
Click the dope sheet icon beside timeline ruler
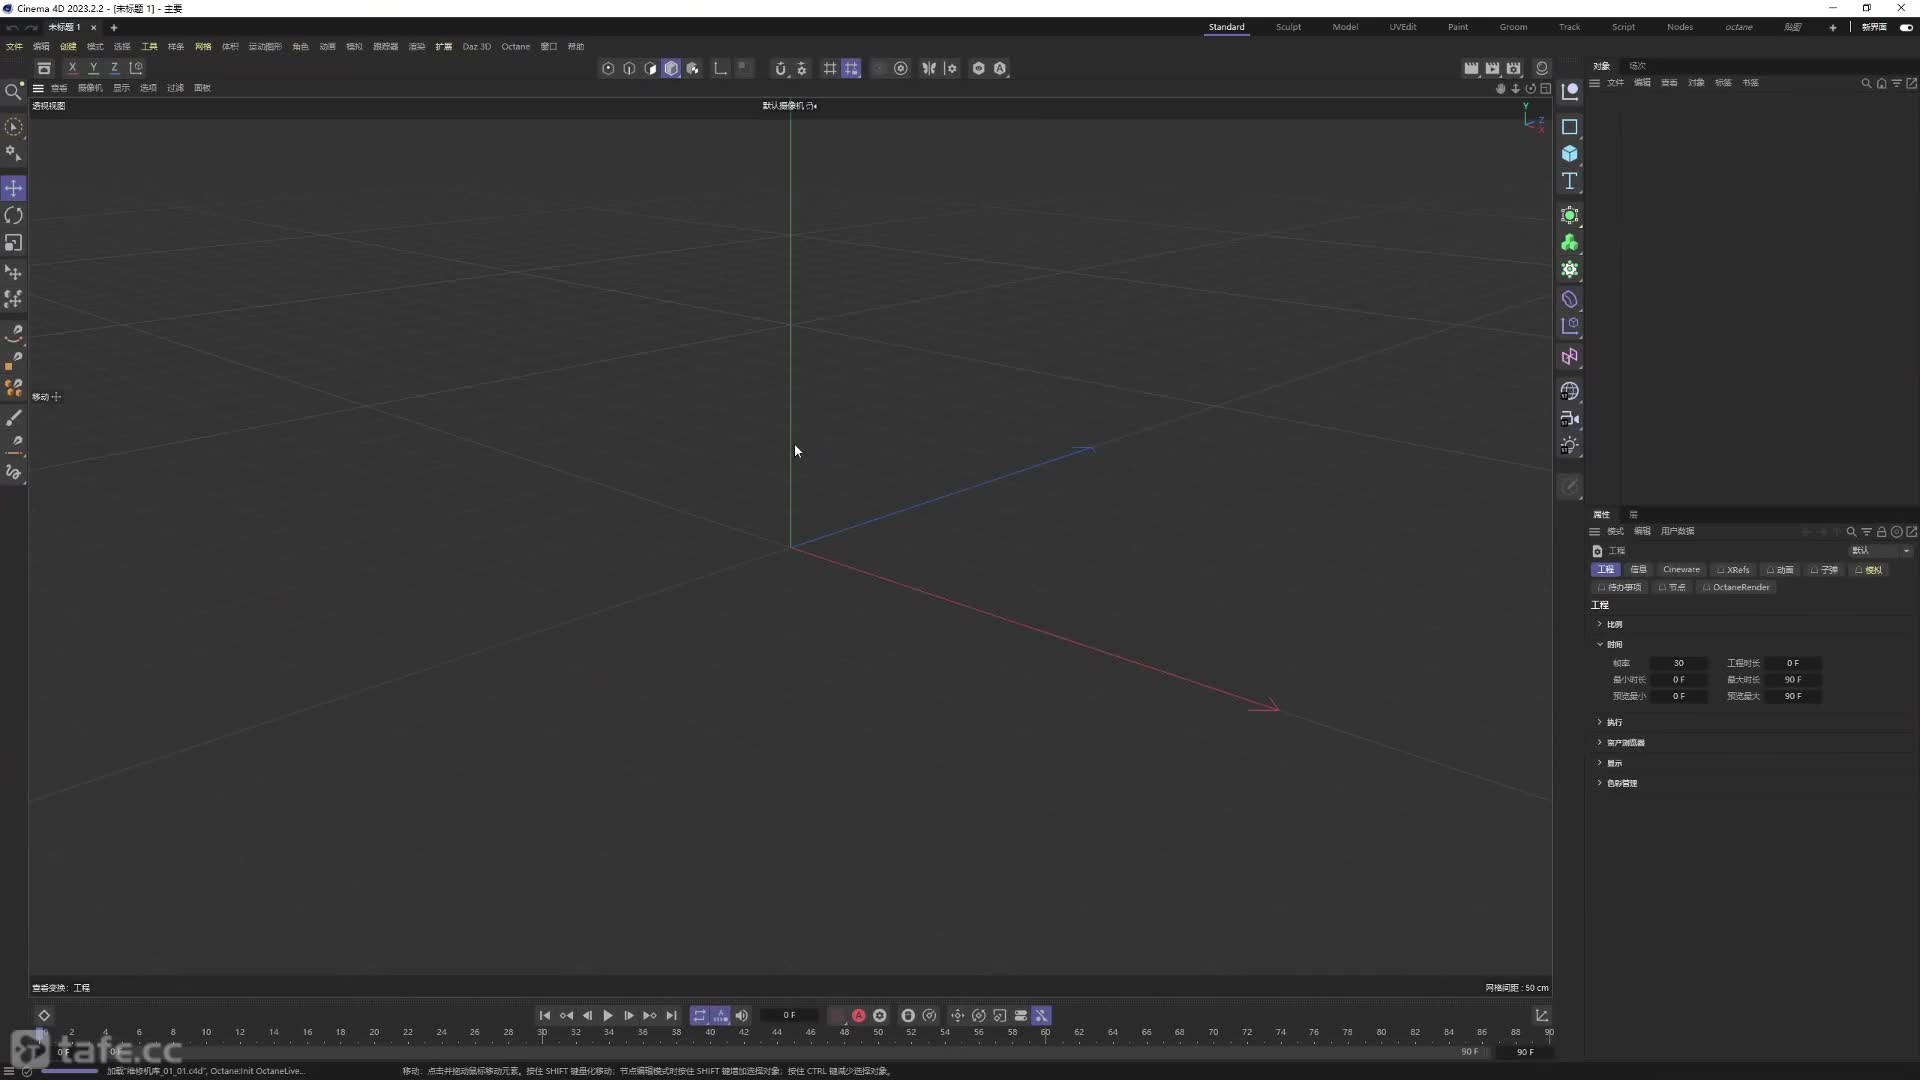coord(1542,1015)
